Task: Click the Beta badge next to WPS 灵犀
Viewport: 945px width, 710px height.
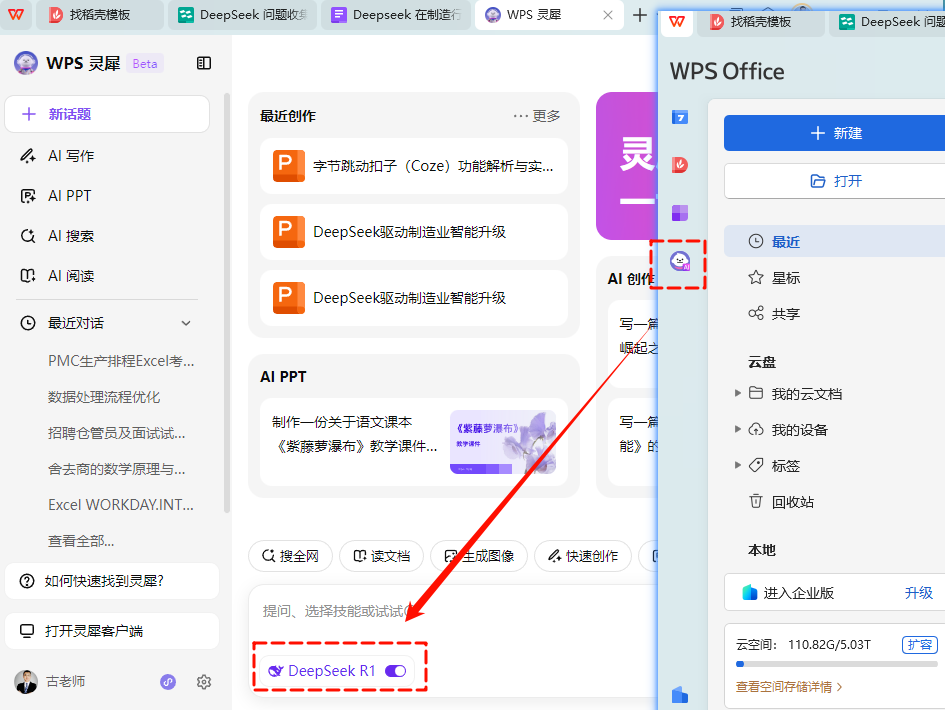Action: tap(145, 63)
